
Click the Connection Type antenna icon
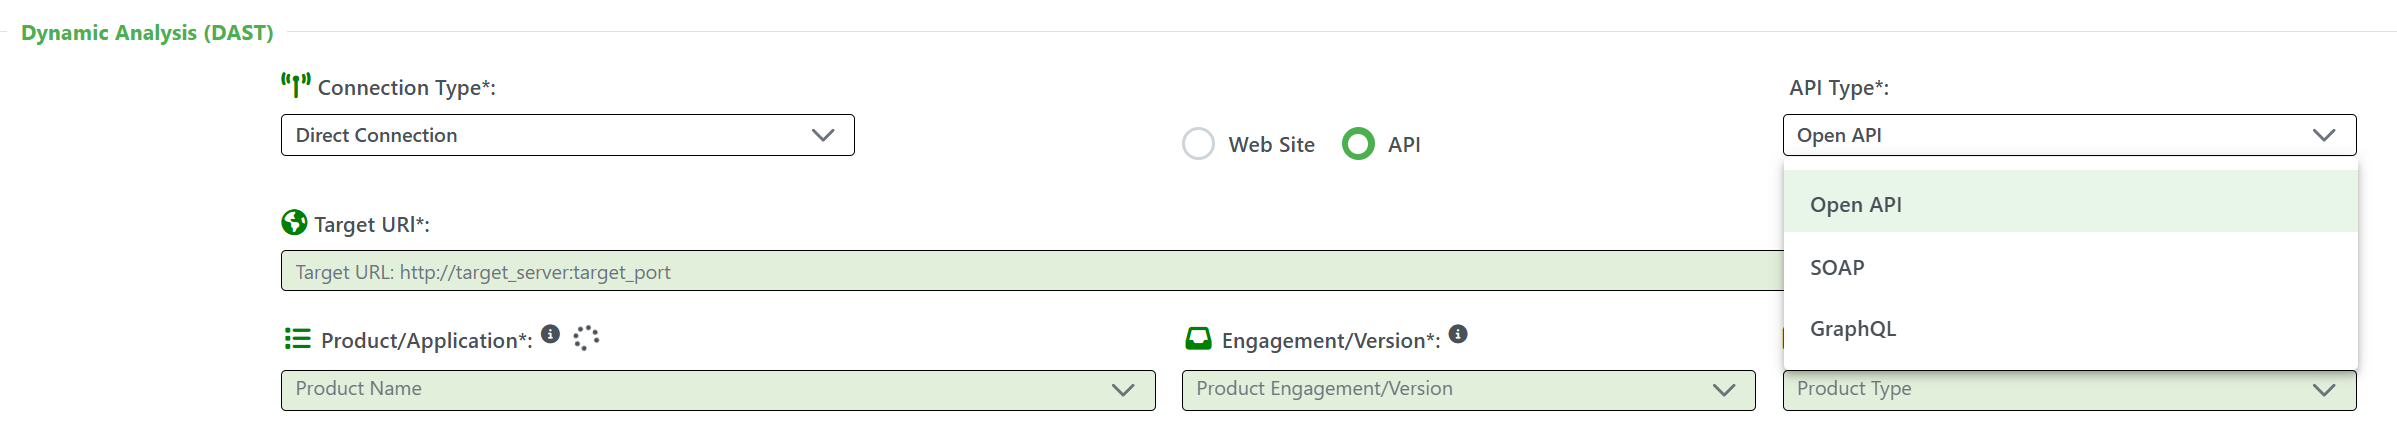pyautogui.click(x=295, y=85)
